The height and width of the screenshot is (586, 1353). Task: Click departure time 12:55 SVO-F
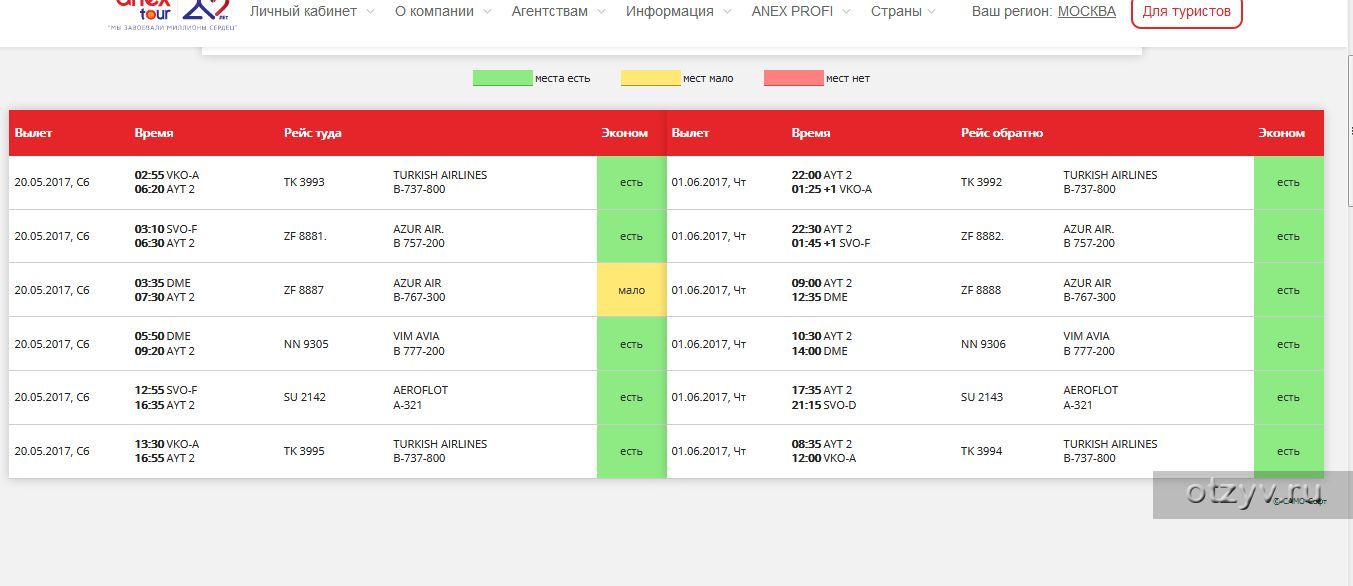166,390
